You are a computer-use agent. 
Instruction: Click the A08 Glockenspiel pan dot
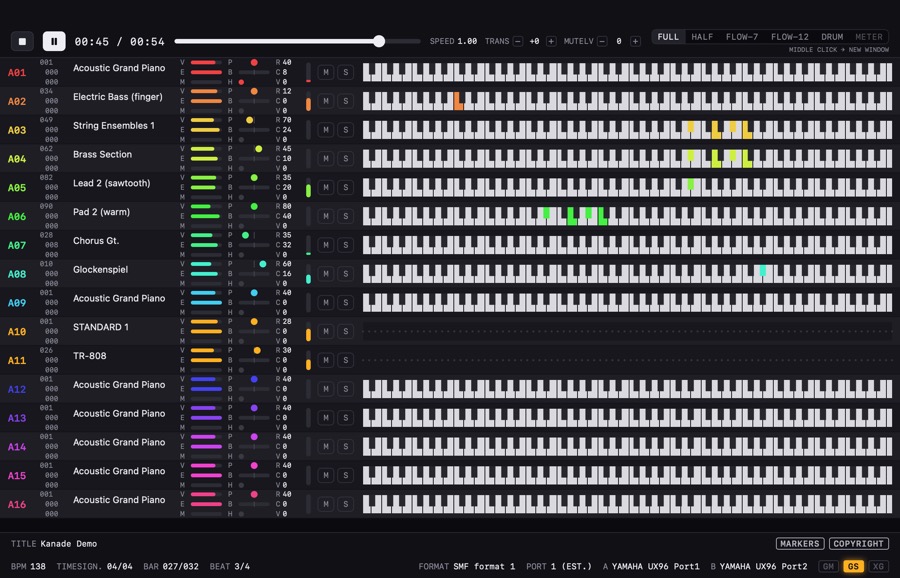click(x=262, y=264)
